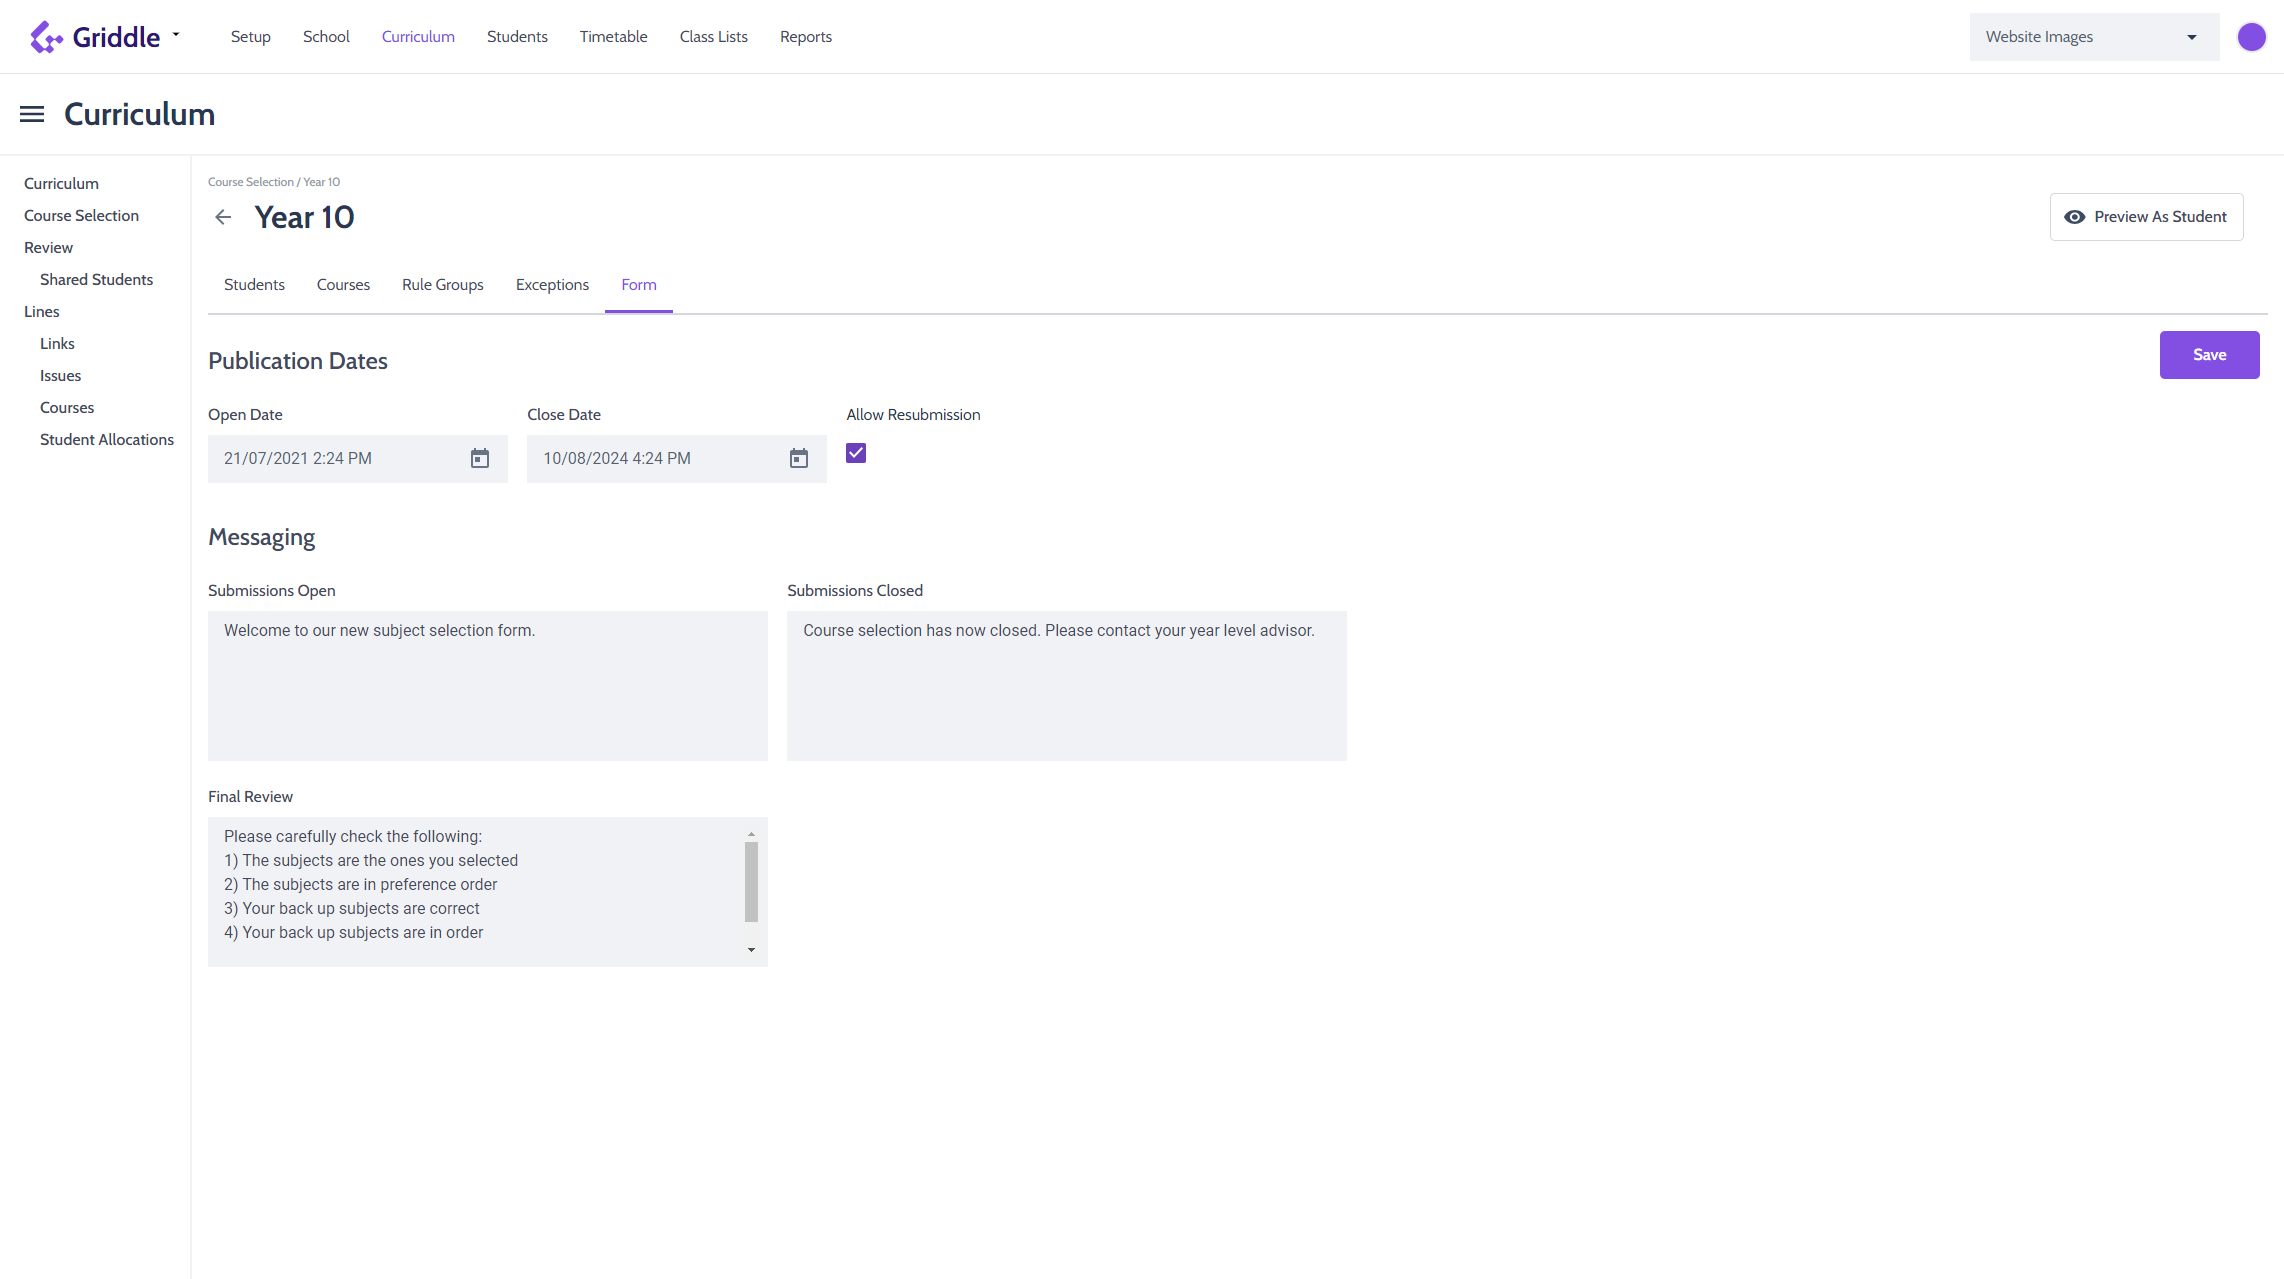Open the Timetable menu
Viewport: 2284px width, 1279px height.
tap(613, 37)
